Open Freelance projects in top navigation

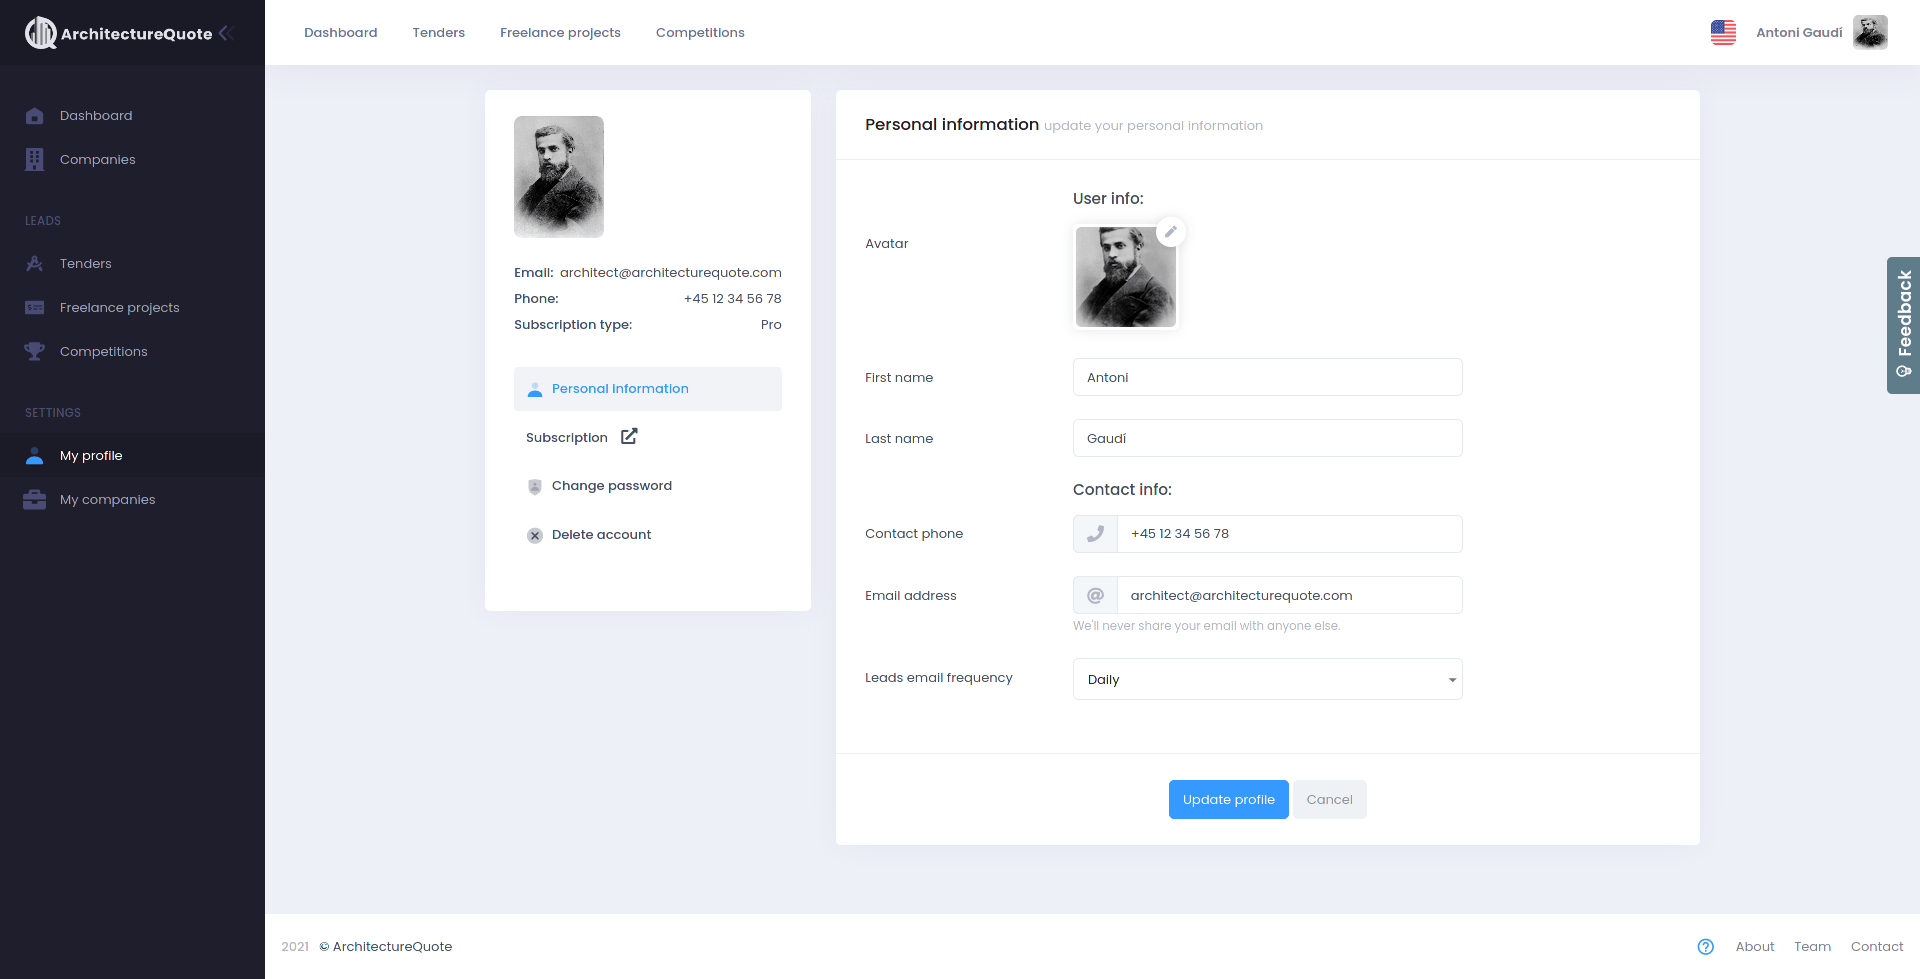coord(560,33)
